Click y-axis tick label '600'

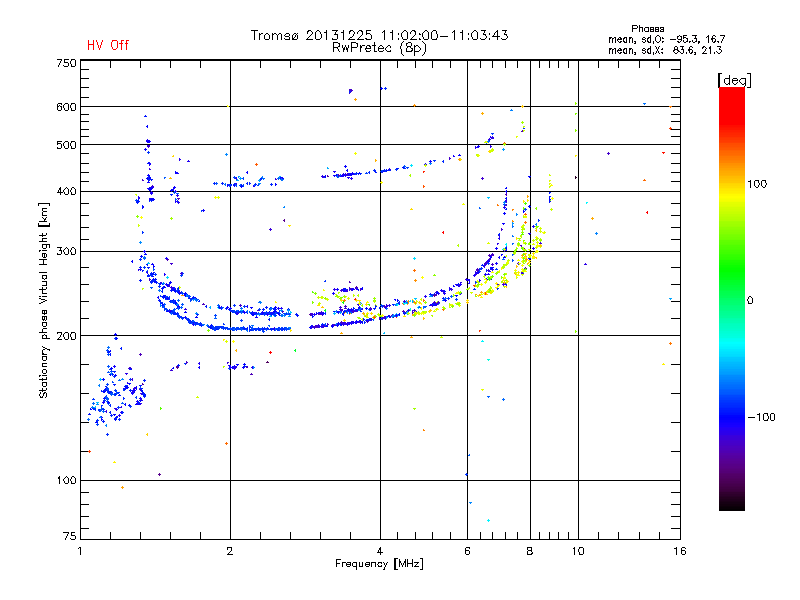coord(66,107)
